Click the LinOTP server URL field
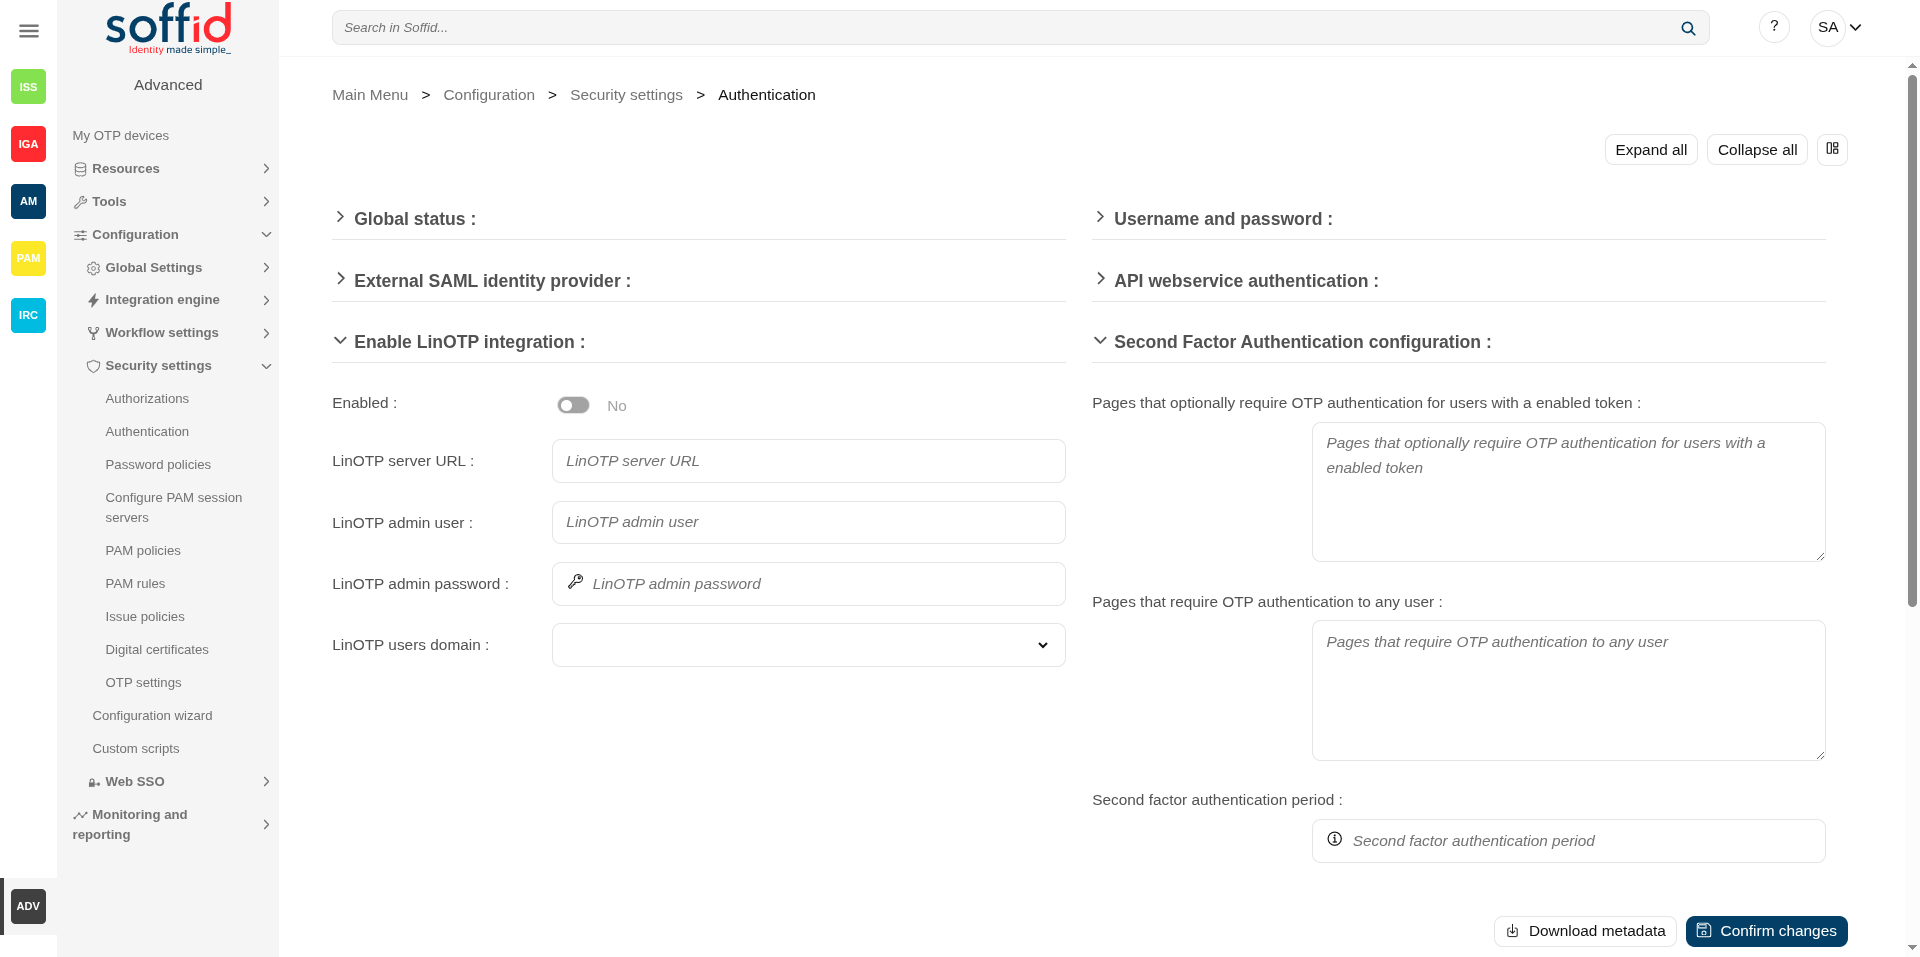The width and height of the screenshot is (1920, 957). 808,461
